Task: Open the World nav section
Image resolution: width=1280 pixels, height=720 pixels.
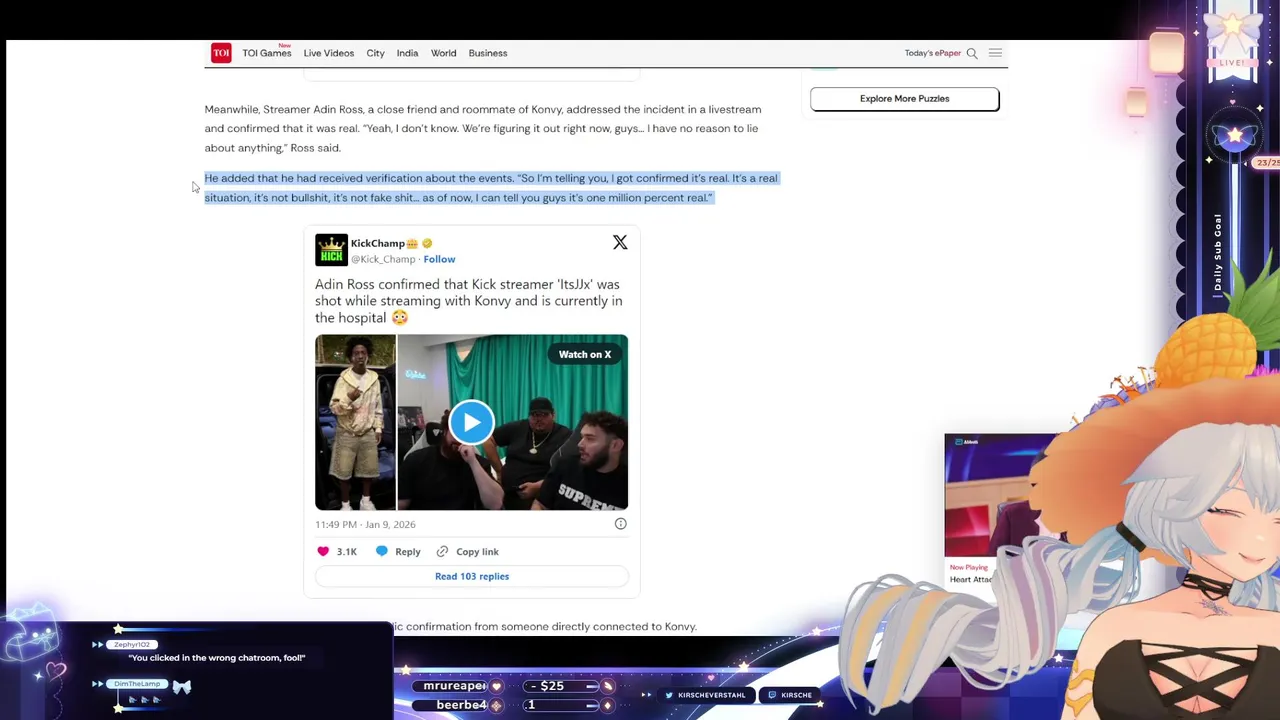Action: coord(443,53)
